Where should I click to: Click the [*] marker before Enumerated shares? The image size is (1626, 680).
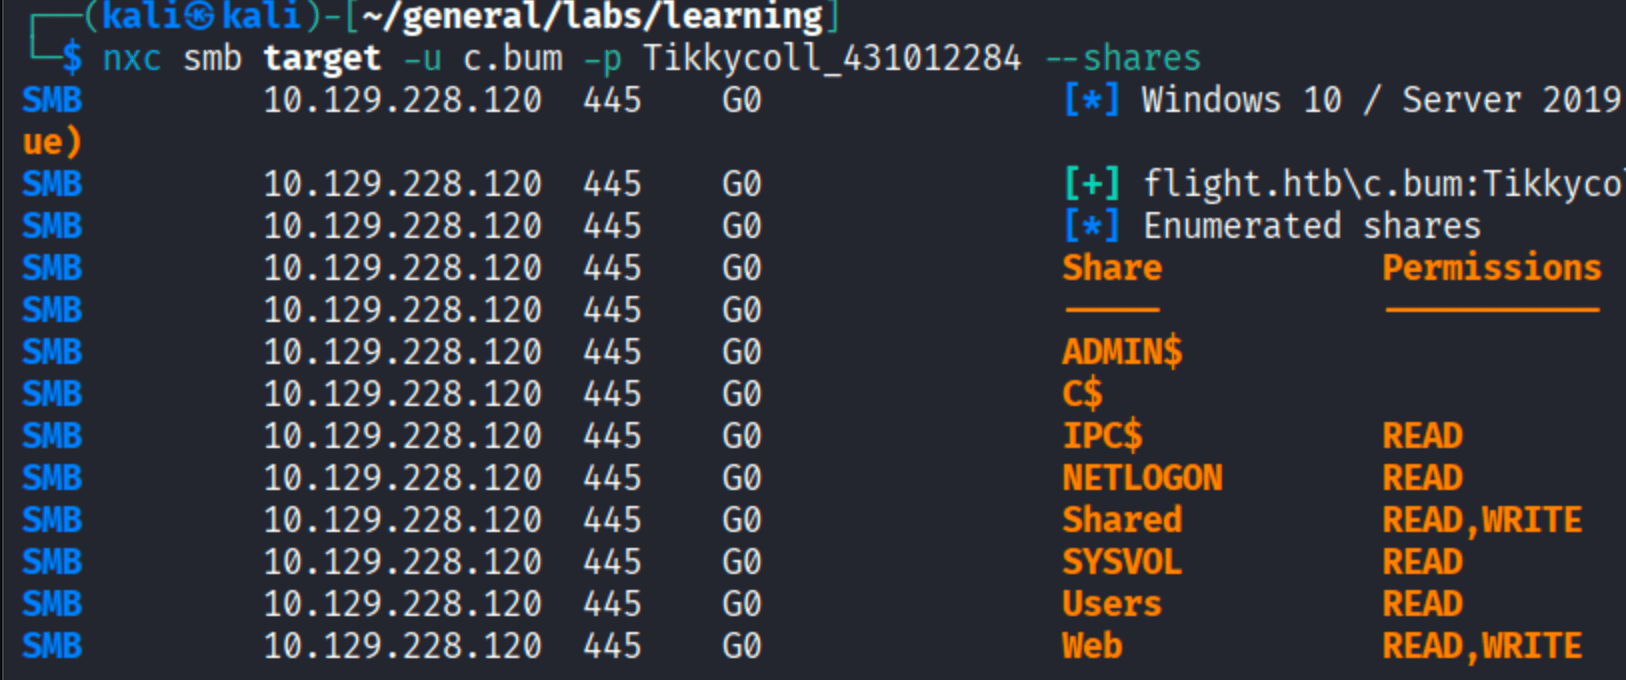tap(1092, 226)
